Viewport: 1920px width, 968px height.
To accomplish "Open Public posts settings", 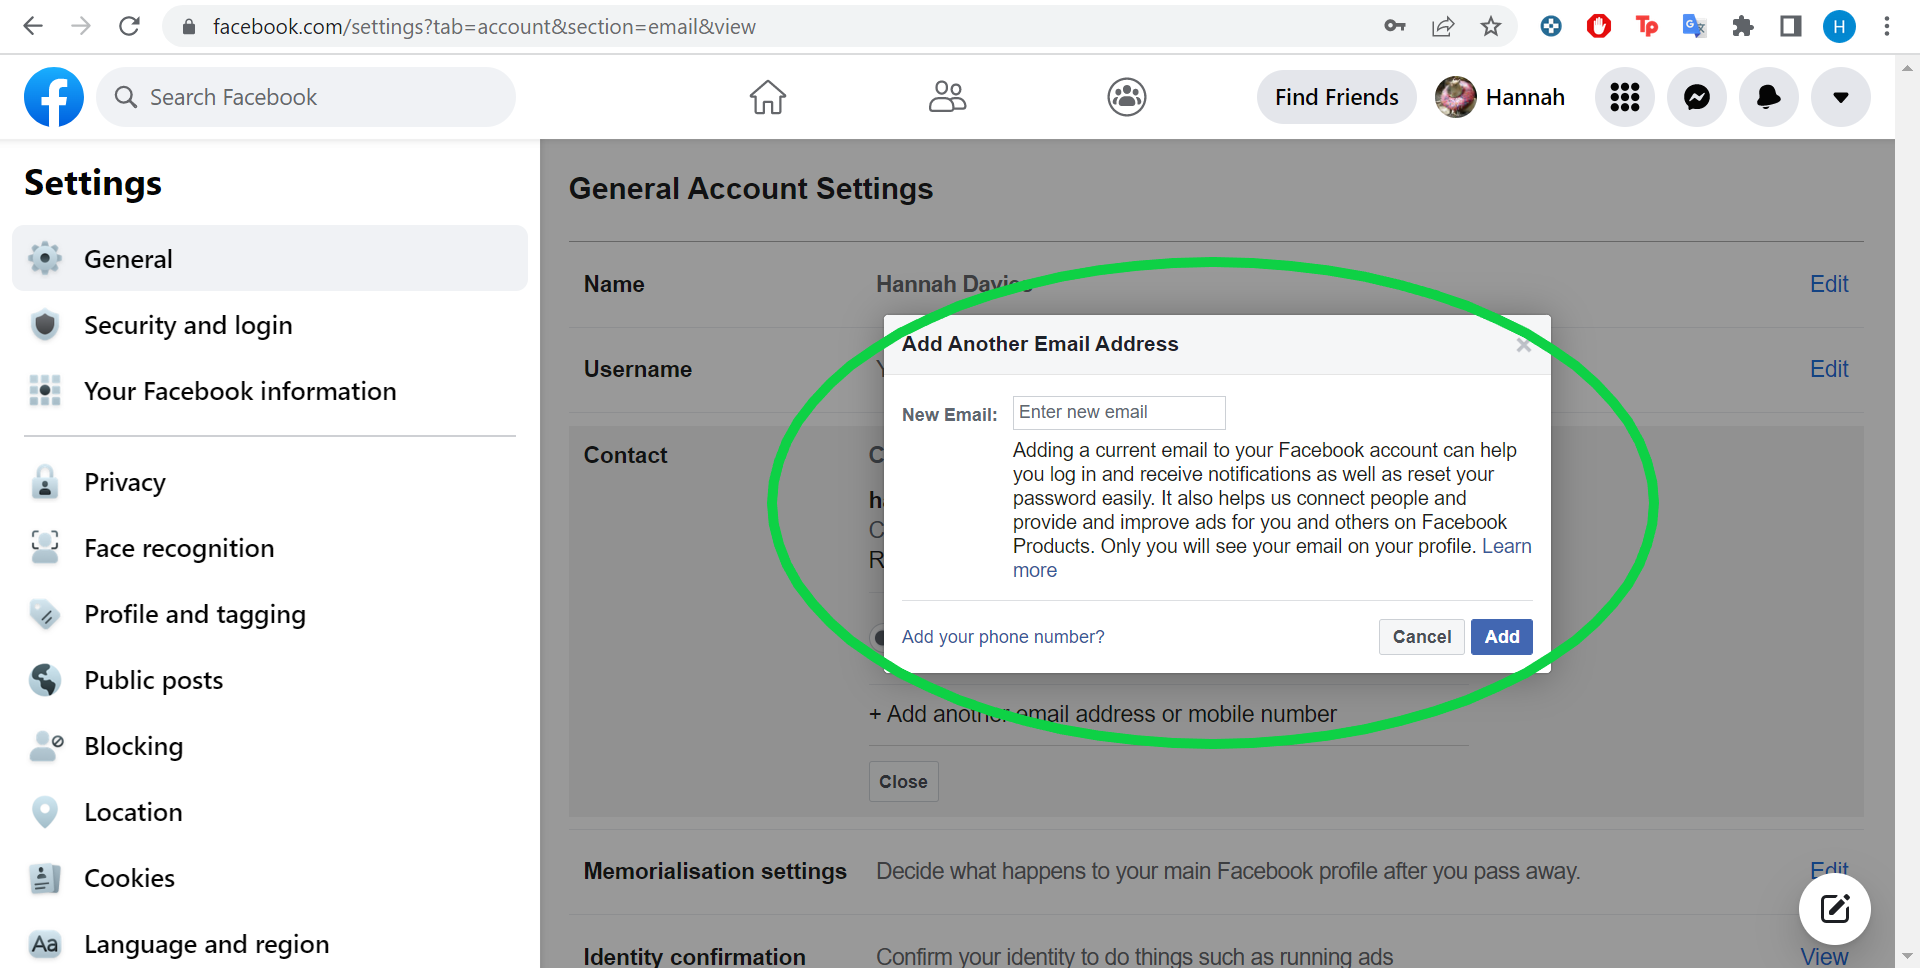I will (x=270, y=680).
